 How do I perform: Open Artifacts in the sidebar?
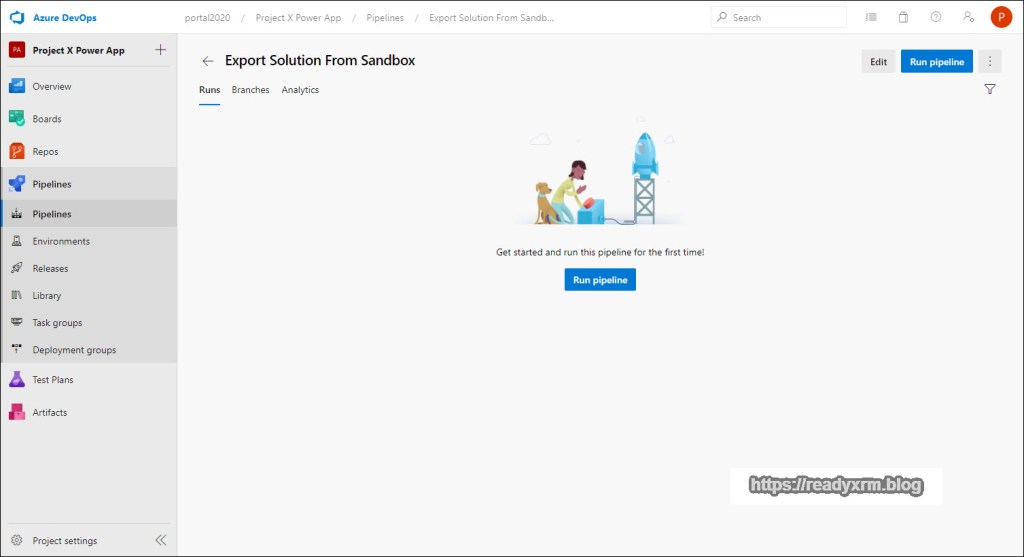tap(49, 412)
